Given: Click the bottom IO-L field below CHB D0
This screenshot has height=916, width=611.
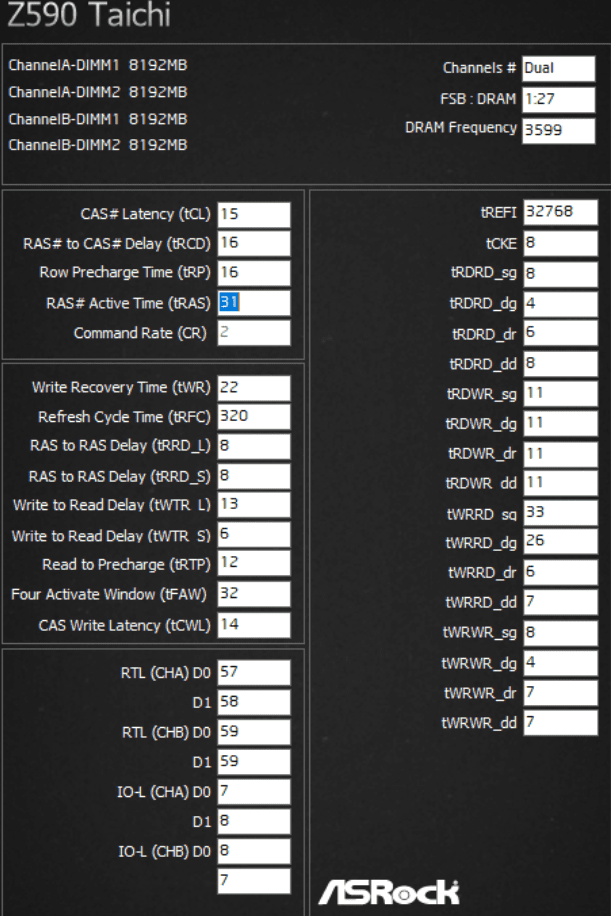Looking at the screenshot, I should point(254,881).
